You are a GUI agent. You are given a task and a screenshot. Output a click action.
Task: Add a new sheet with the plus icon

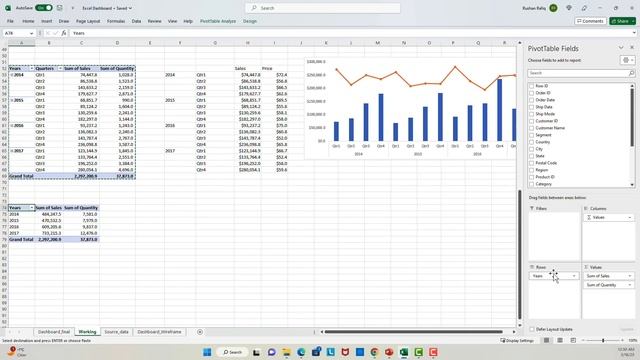pos(200,332)
